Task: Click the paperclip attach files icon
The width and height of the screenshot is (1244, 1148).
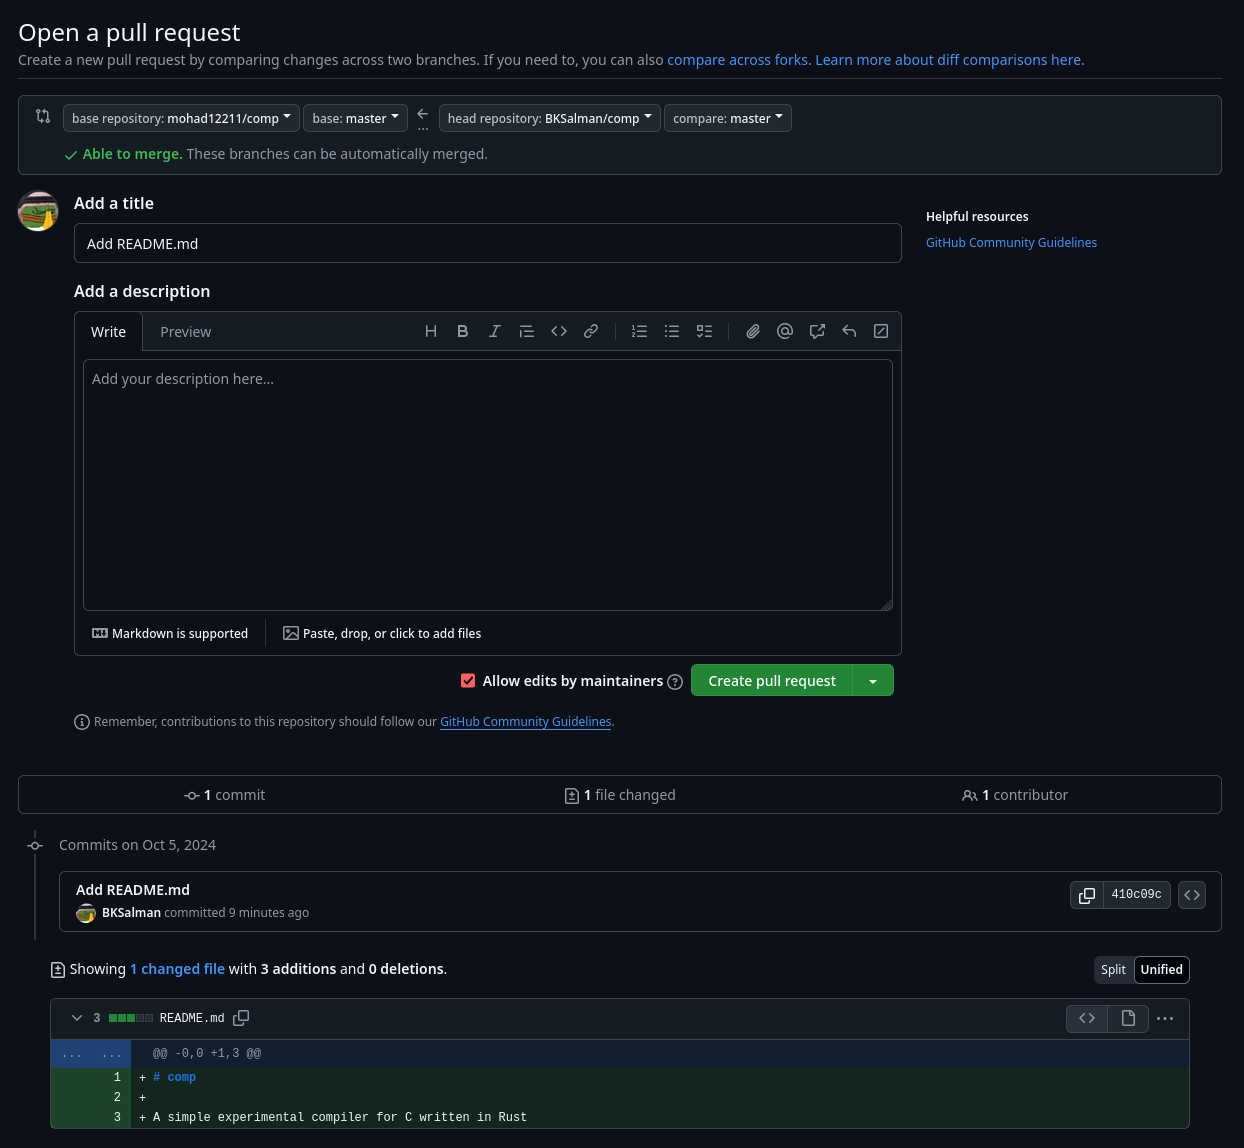Action: click(x=753, y=332)
